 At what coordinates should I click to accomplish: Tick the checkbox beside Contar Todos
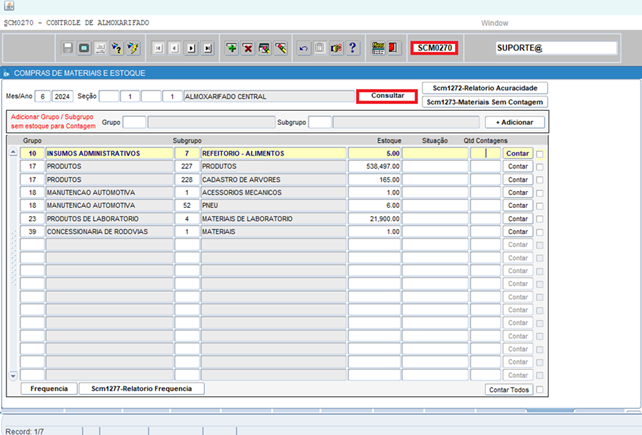click(540, 390)
